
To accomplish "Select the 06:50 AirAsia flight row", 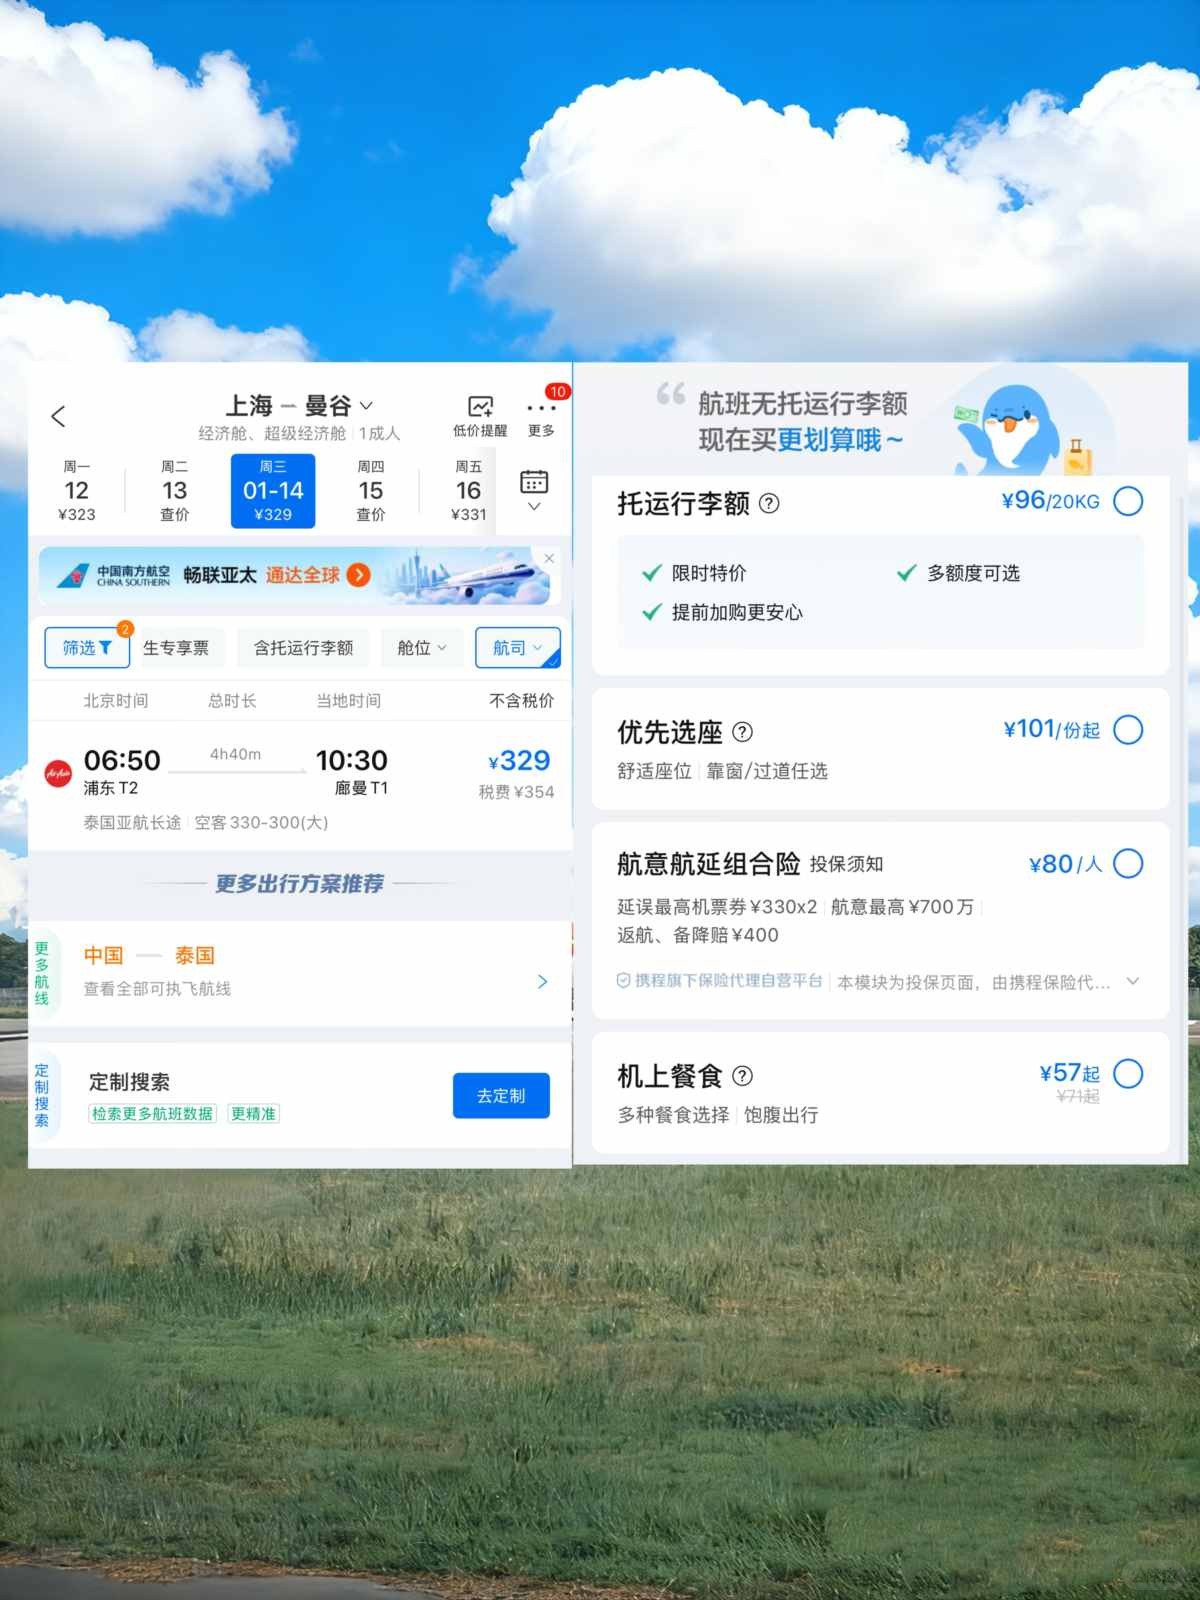I will 300,786.
